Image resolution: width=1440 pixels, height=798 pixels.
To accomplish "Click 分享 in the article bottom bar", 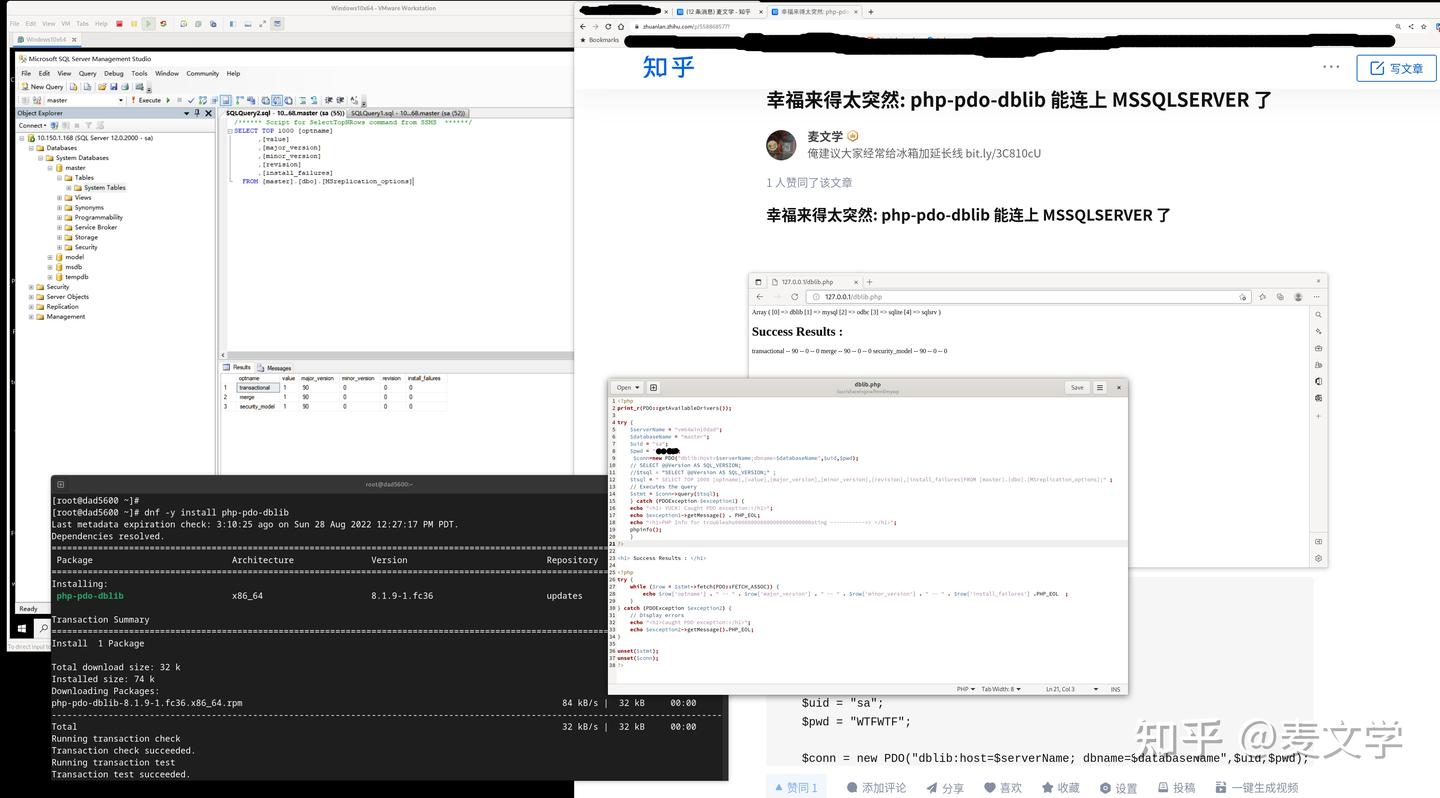I will 943,788.
